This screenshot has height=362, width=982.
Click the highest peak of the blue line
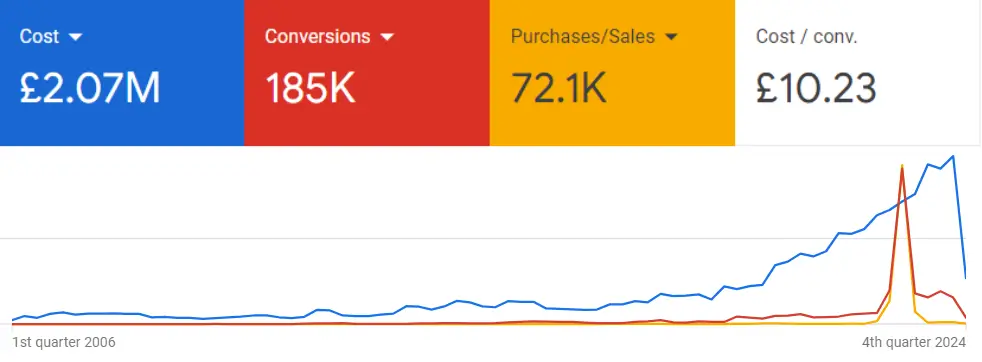[x=953, y=156]
